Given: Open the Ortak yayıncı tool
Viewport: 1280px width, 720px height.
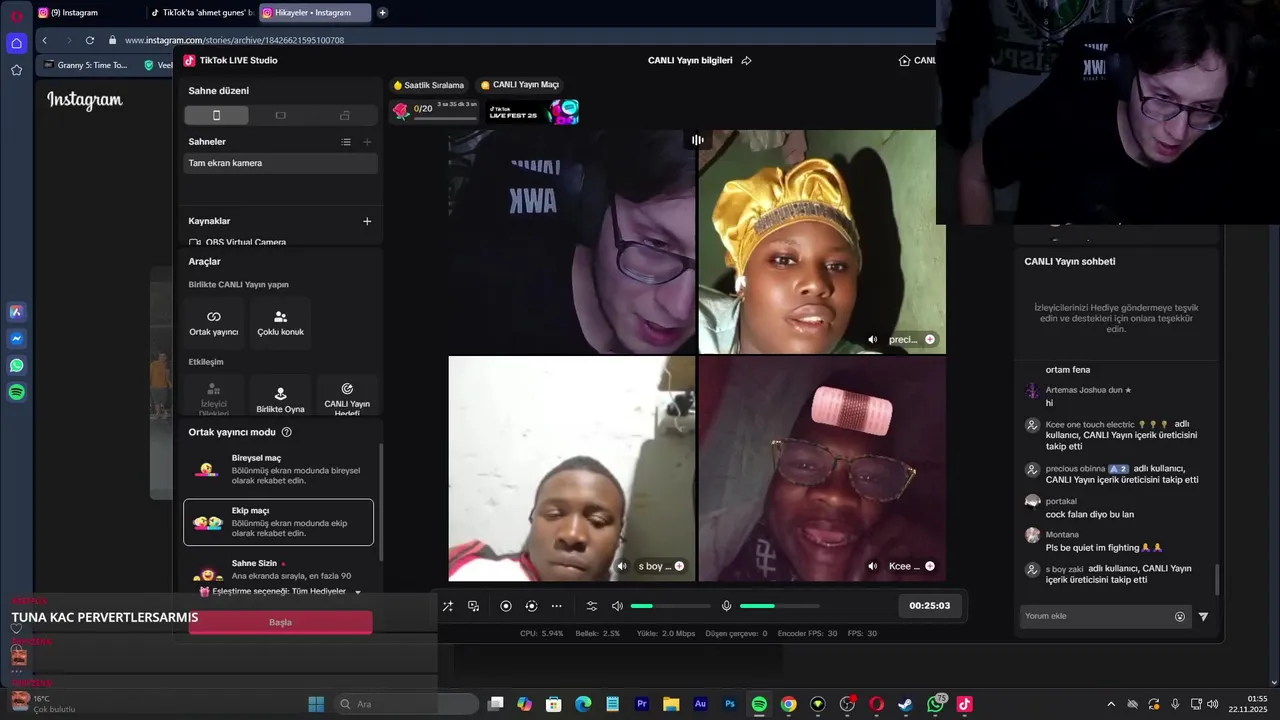Looking at the screenshot, I should pos(214,323).
